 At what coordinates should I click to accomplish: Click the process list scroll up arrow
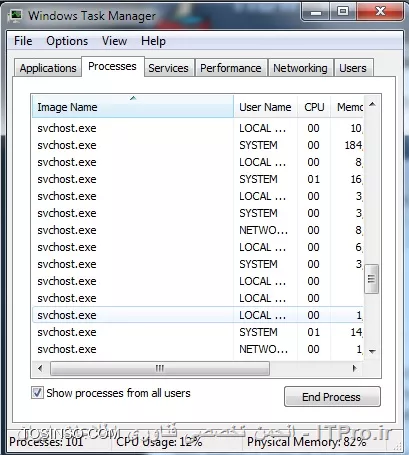(372, 105)
